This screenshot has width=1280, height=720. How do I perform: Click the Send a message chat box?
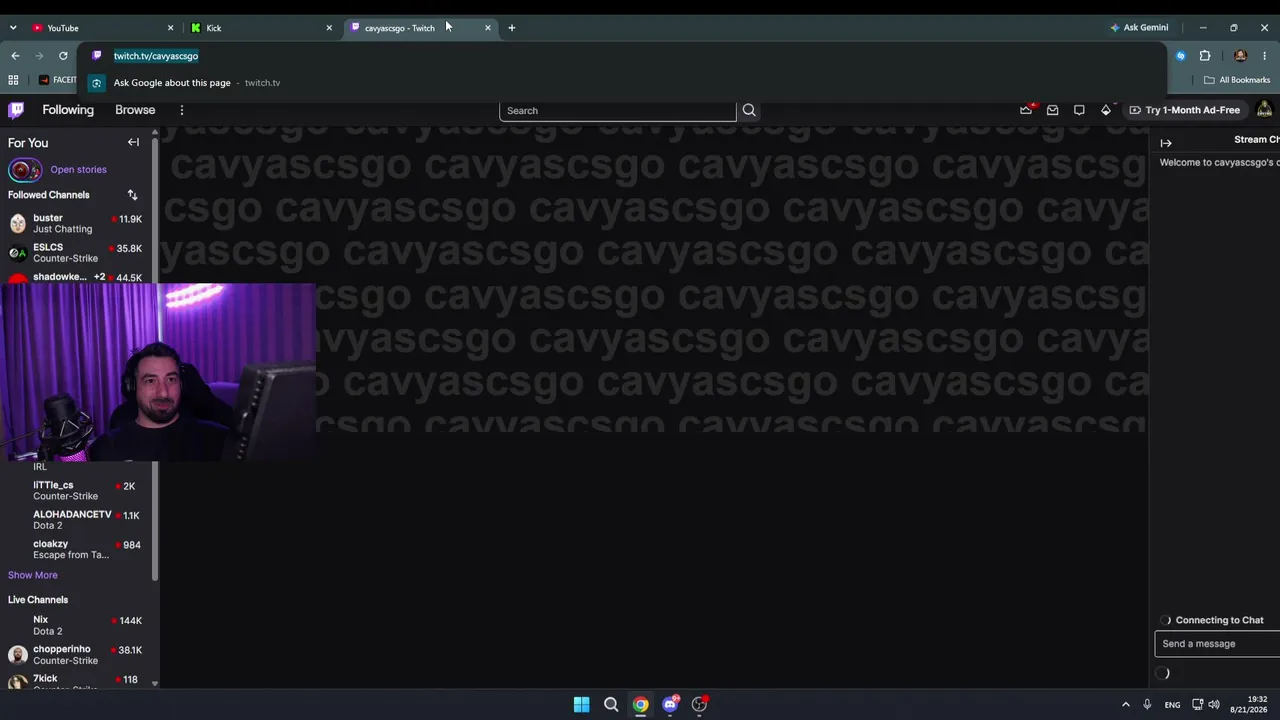point(1217,644)
